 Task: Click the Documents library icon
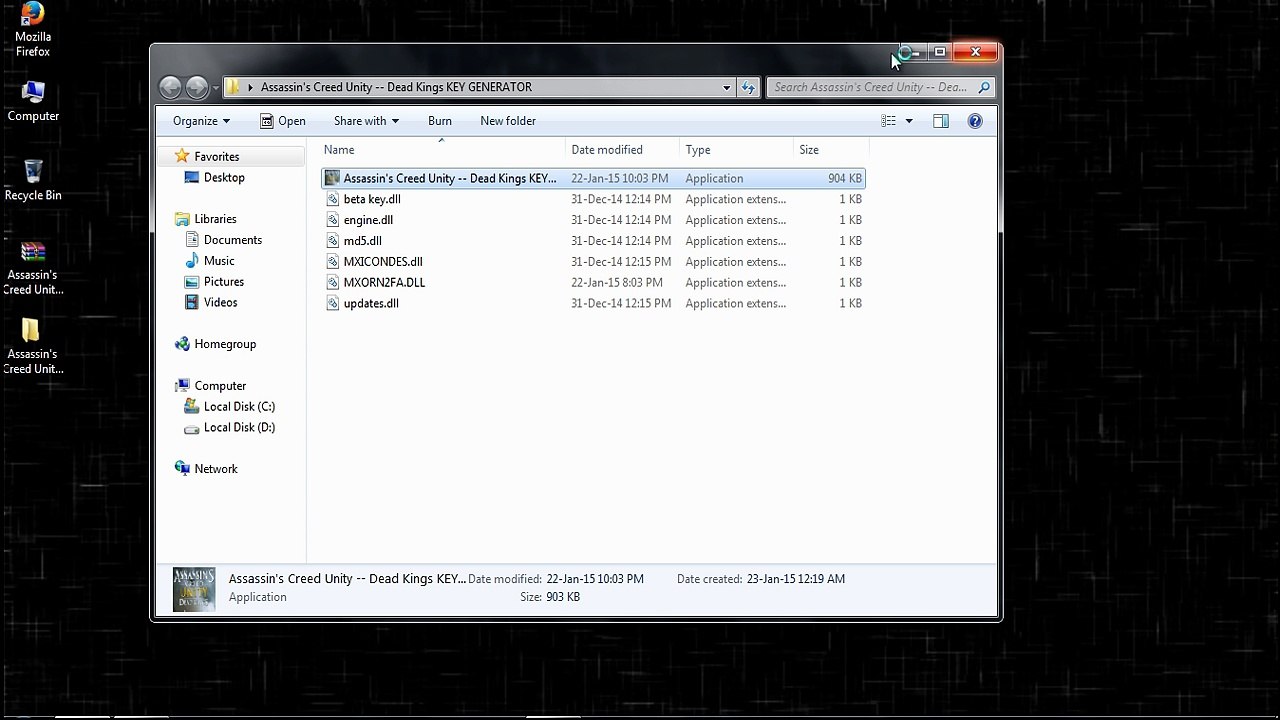192,240
